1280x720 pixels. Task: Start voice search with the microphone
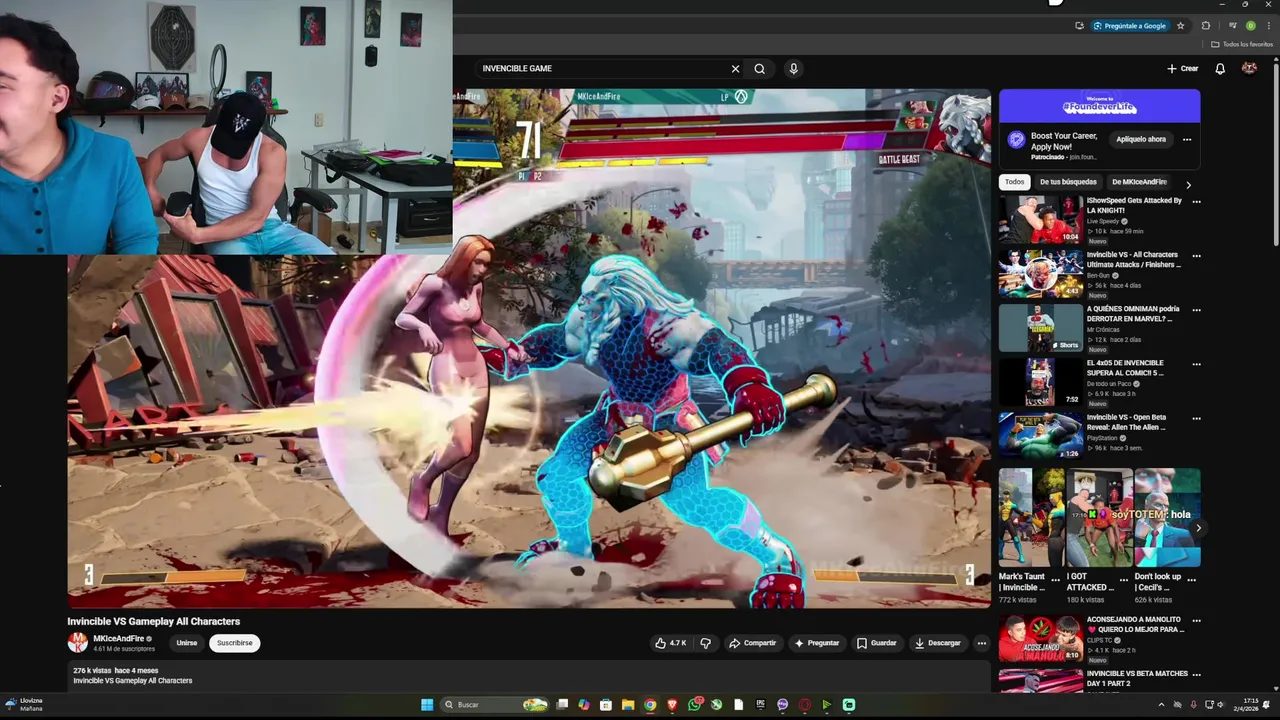coord(793,69)
